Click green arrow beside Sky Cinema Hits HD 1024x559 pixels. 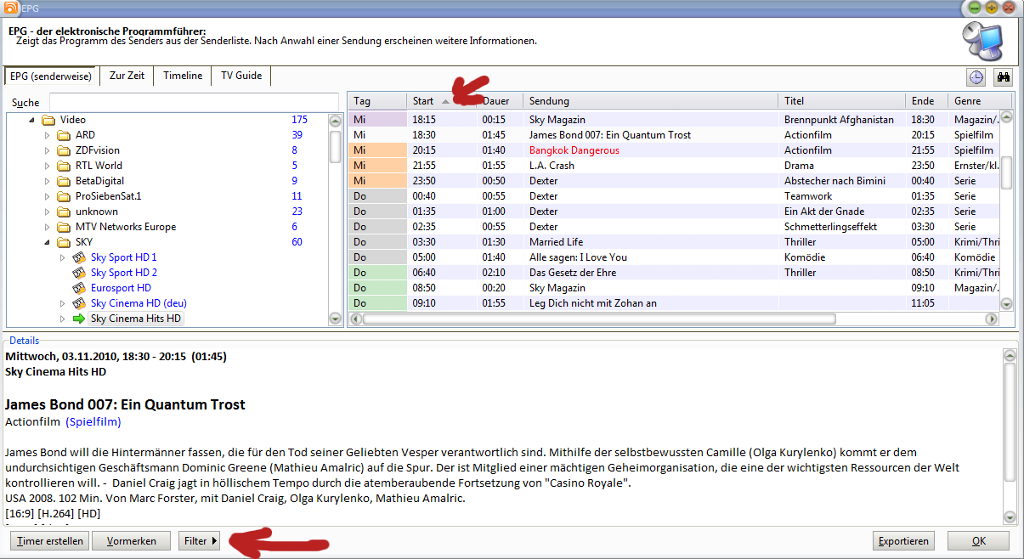[x=79, y=319]
